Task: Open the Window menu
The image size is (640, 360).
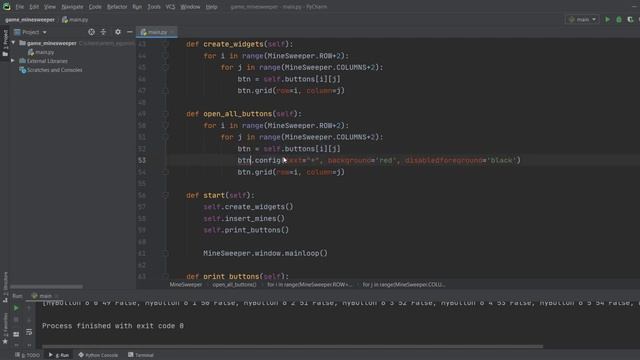Action: pyautogui.click(x=190, y=7)
